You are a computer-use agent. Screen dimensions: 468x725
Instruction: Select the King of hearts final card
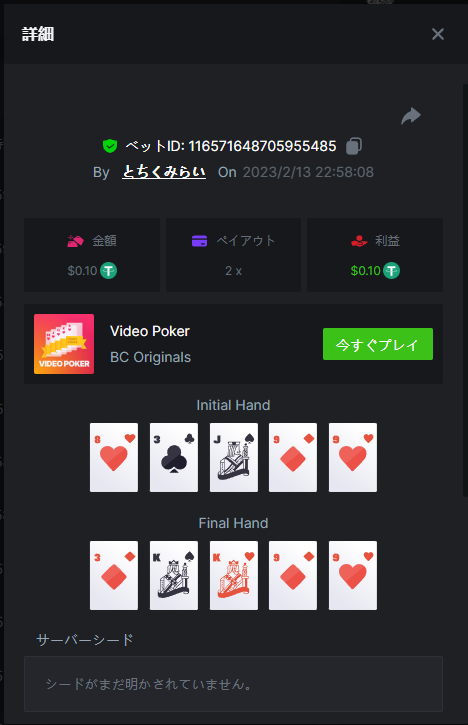pos(234,575)
